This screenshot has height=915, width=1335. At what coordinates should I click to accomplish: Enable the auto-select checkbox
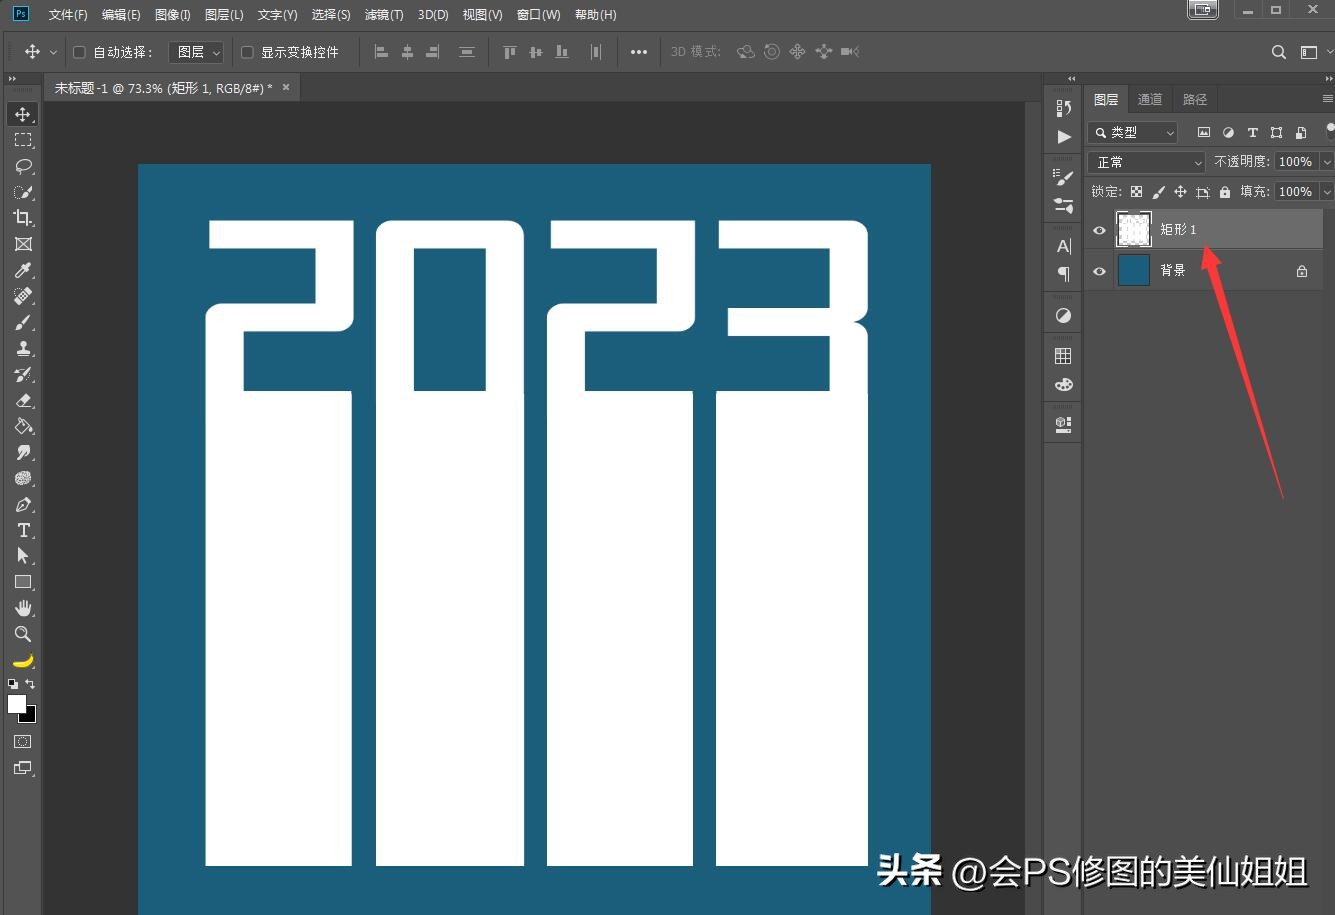tap(79, 52)
